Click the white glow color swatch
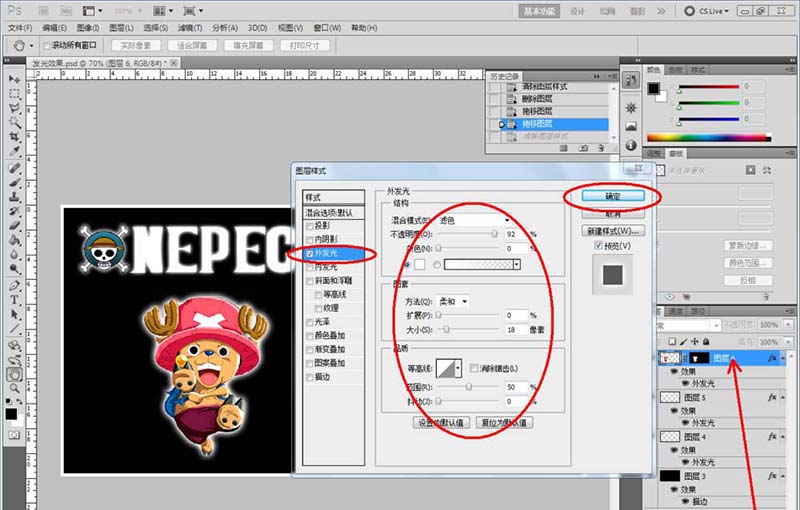Viewport: 800px width, 510px height. point(419,265)
